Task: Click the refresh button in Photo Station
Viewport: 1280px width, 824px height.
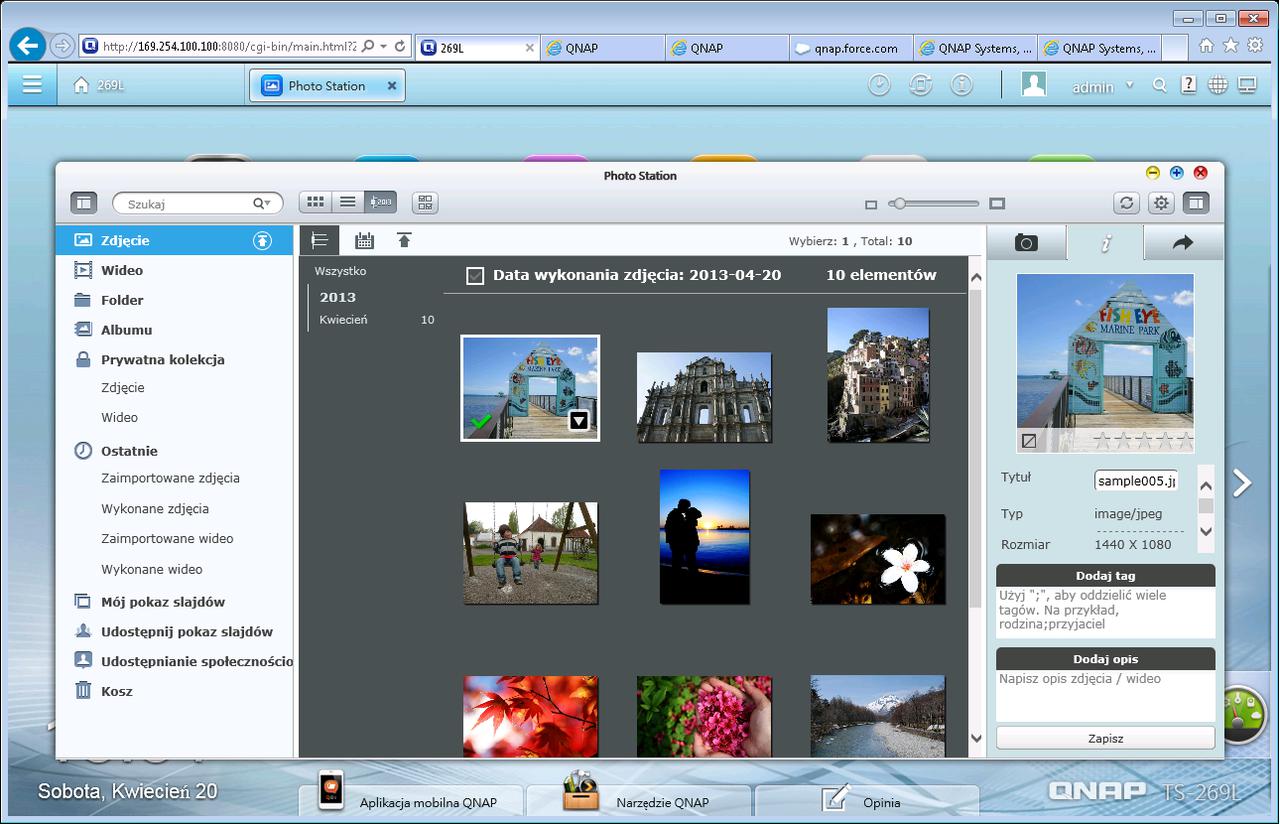Action: [1127, 203]
